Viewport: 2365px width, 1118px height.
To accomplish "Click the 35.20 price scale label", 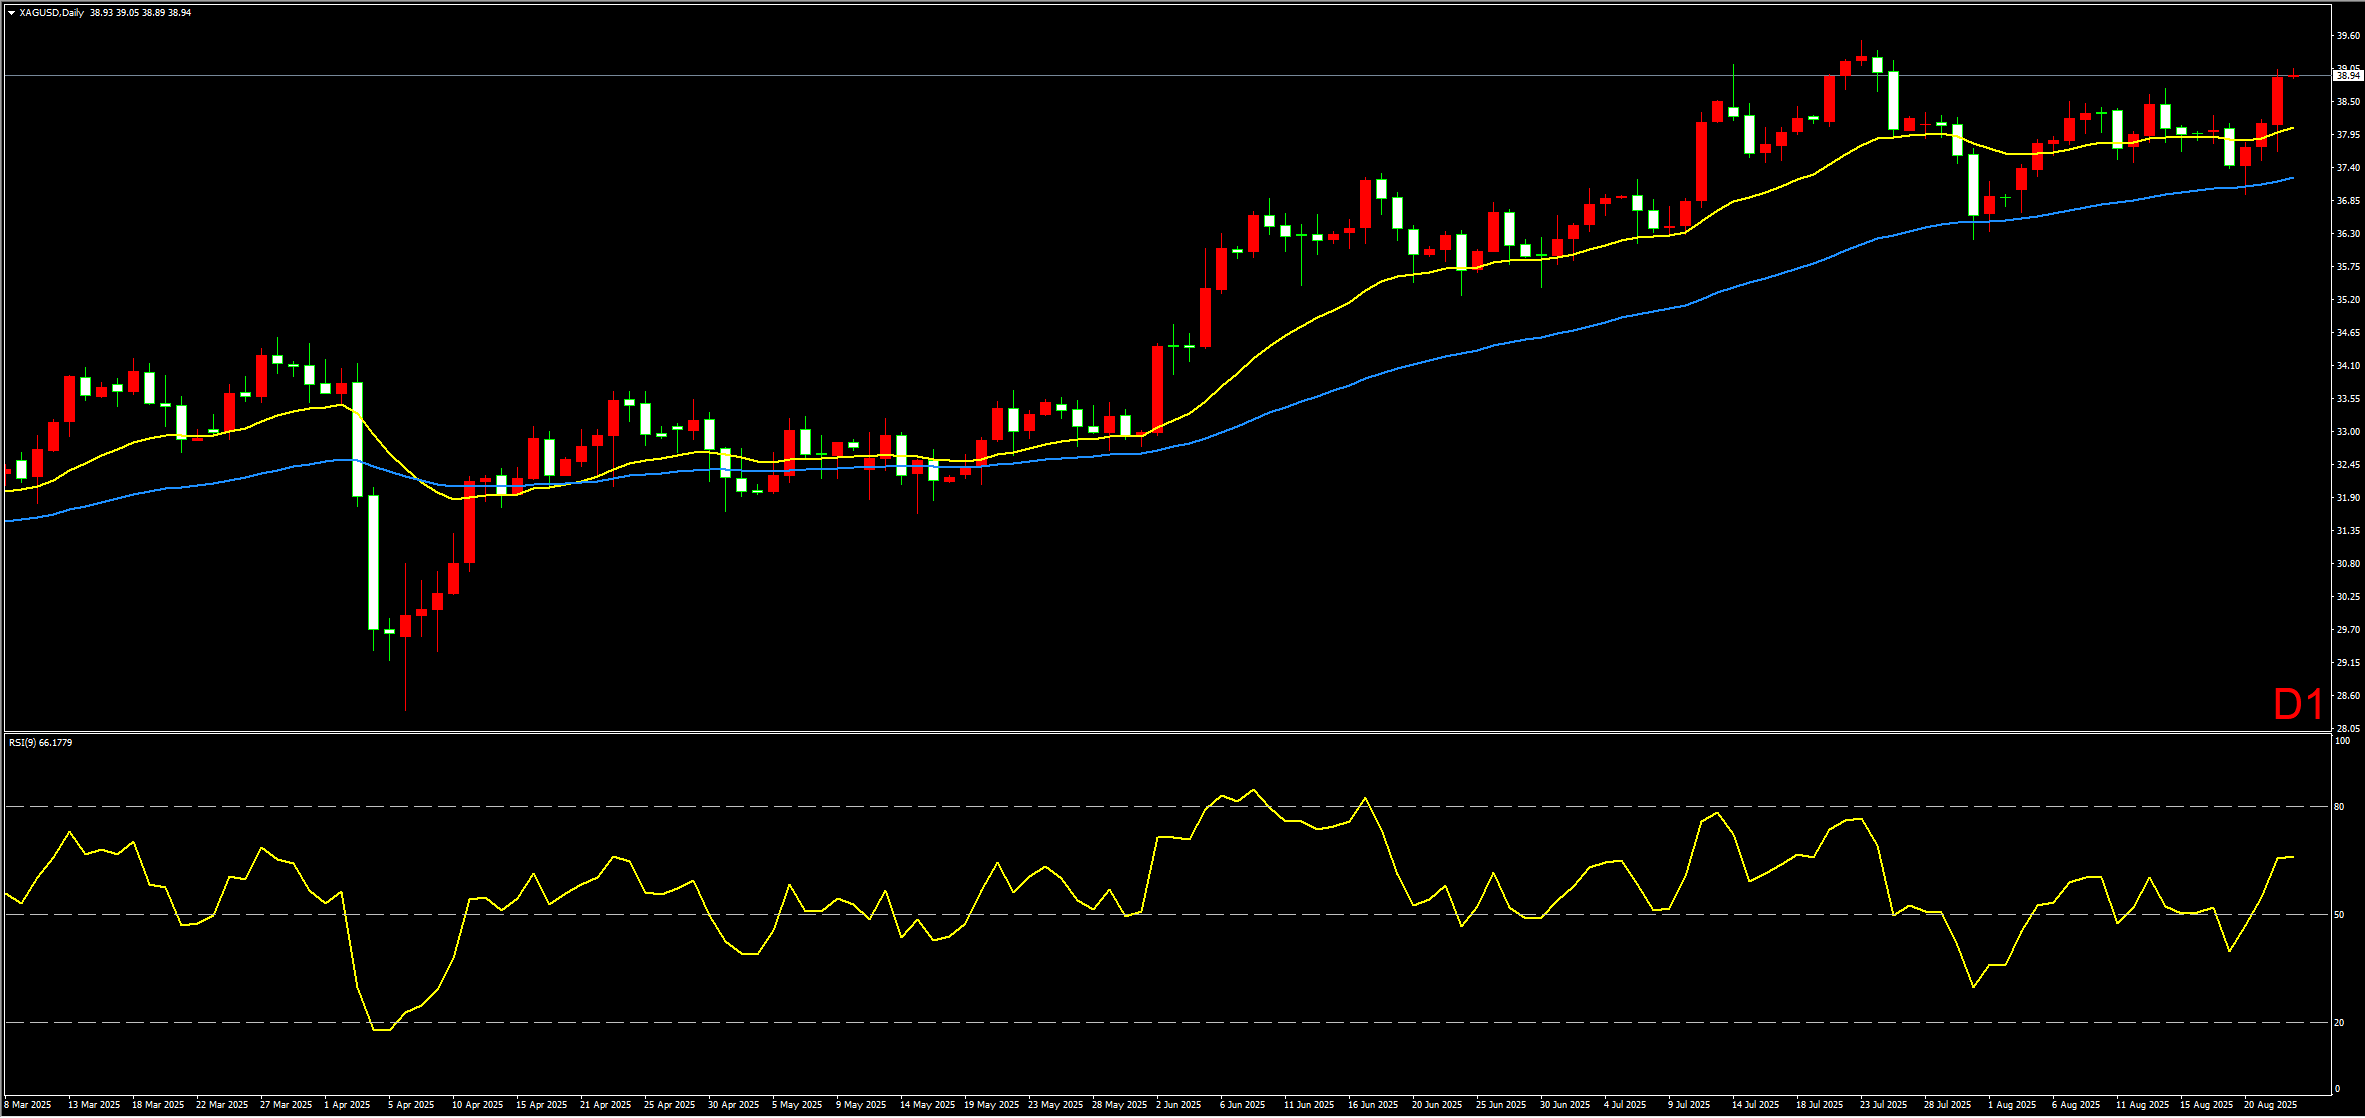I will [x=2347, y=300].
